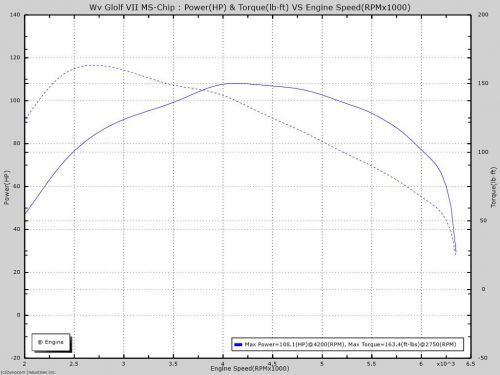This screenshot has height=375, width=500.
Task: Click the '4' engine speed tick label
Action: 223,364
